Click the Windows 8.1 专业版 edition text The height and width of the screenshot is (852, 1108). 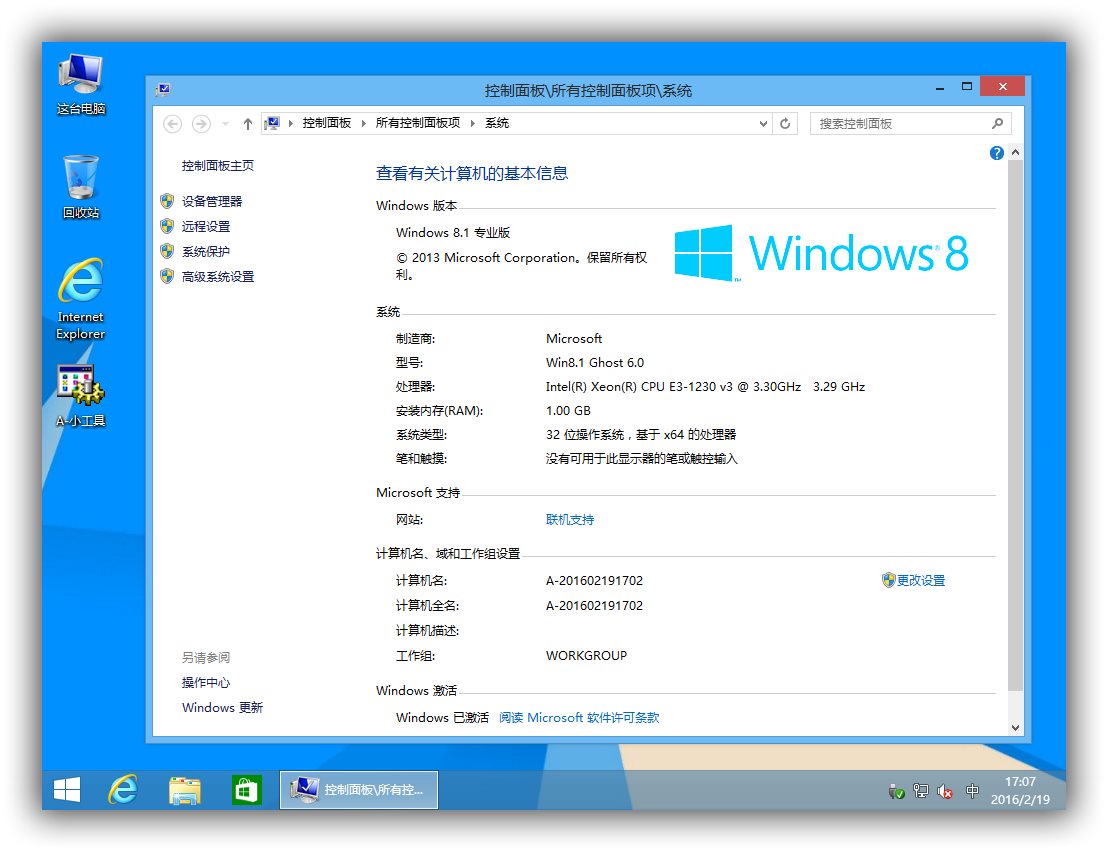[453, 232]
